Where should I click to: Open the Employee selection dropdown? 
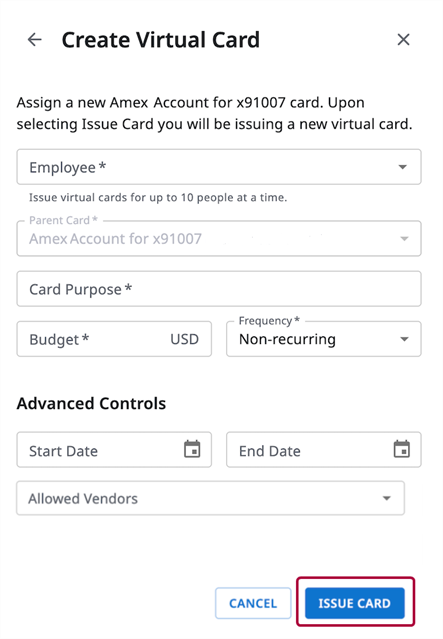pos(219,167)
